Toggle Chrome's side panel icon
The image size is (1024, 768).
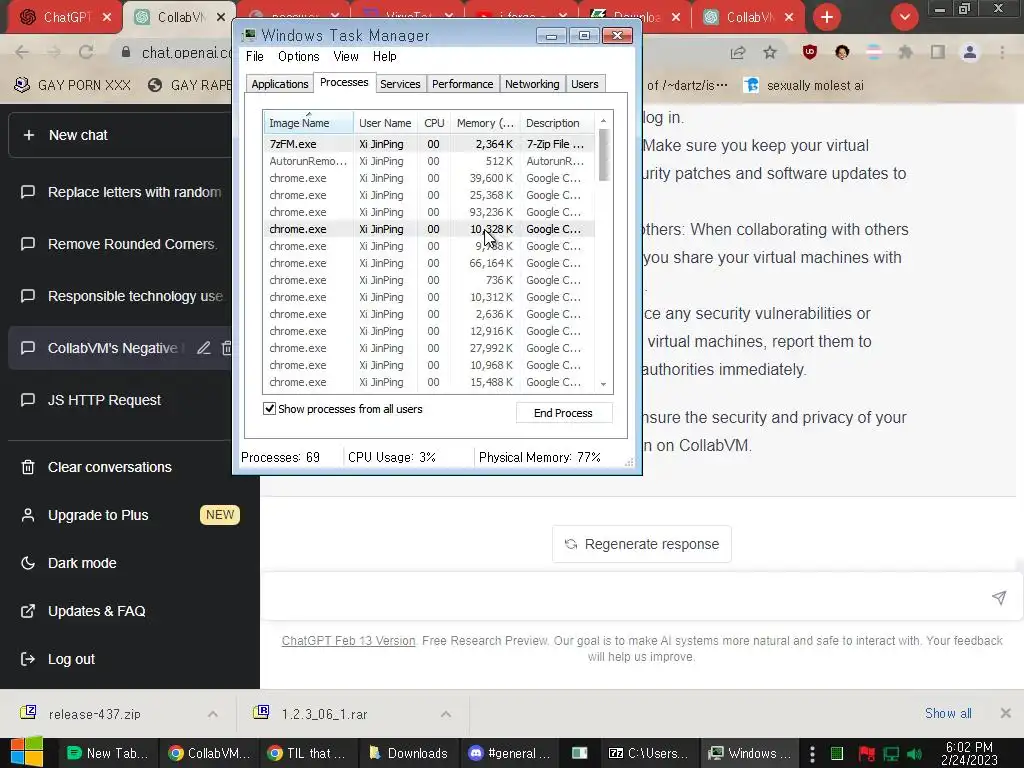tap(938, 53)
